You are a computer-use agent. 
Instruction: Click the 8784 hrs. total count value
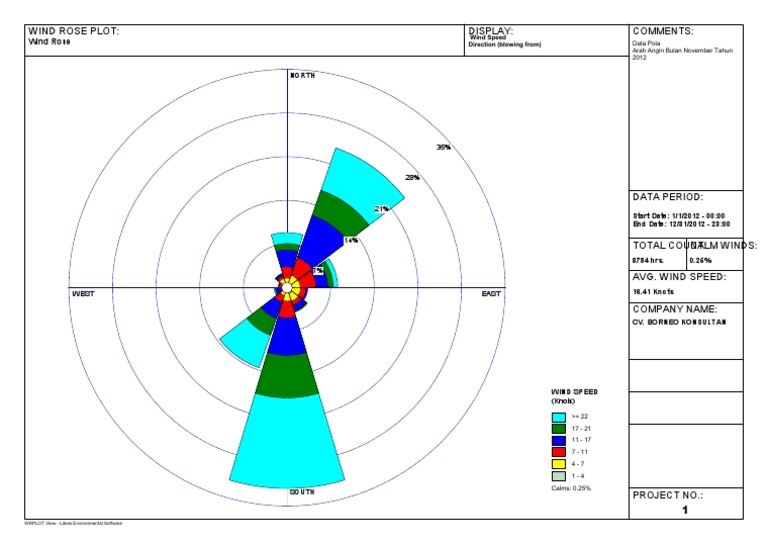click(x=648, y=260)
